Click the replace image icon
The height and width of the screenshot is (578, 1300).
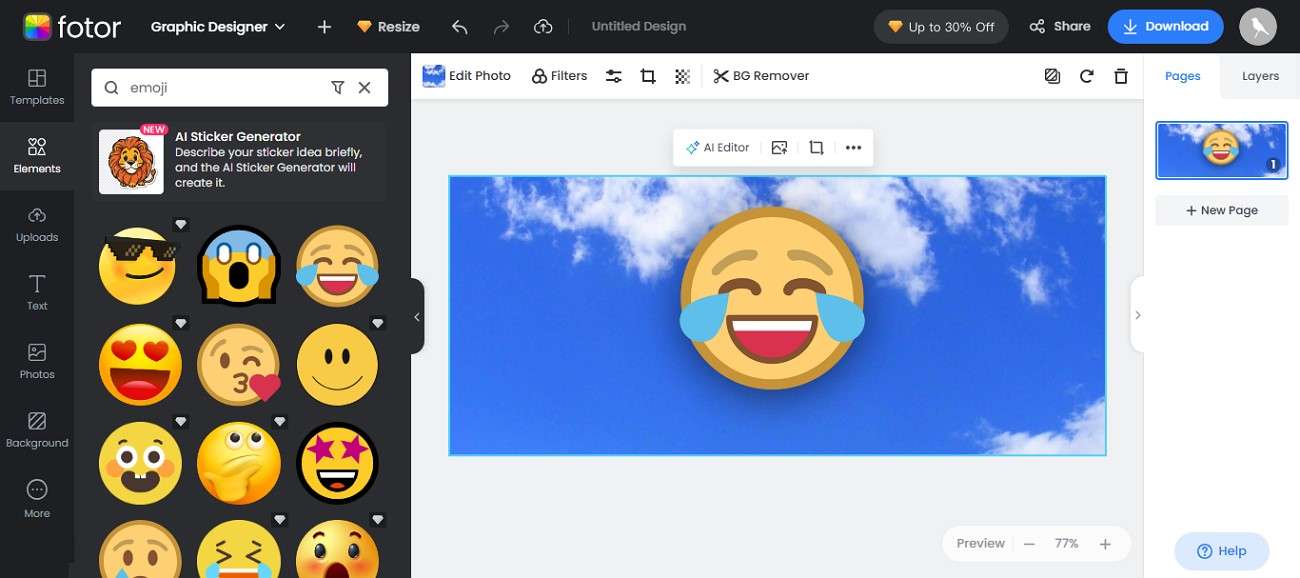(780, 147)
